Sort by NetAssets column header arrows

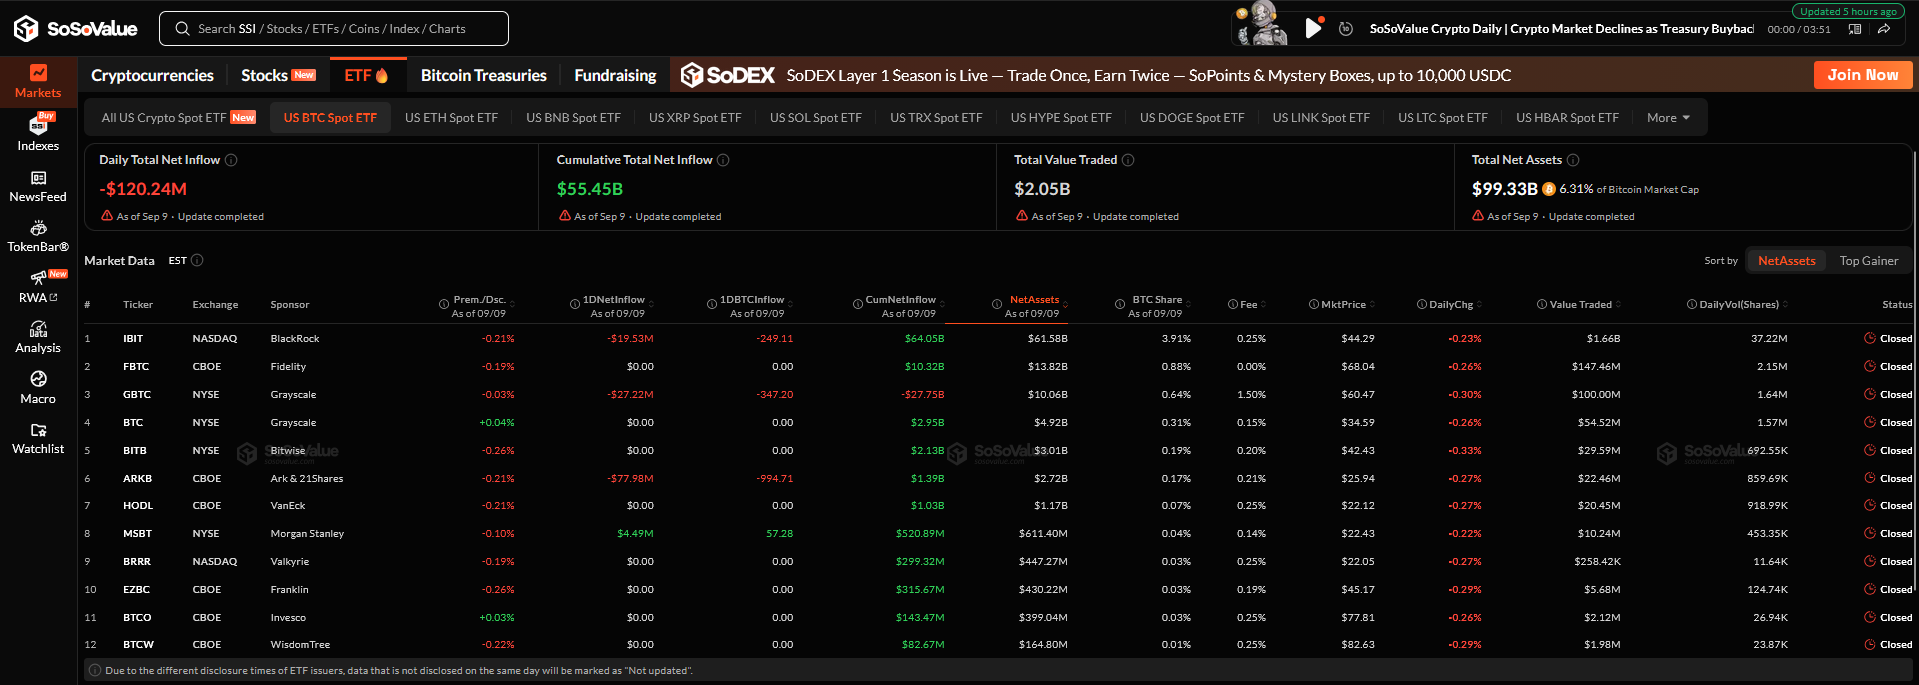pyautogui.click(x=1064, y=304)
